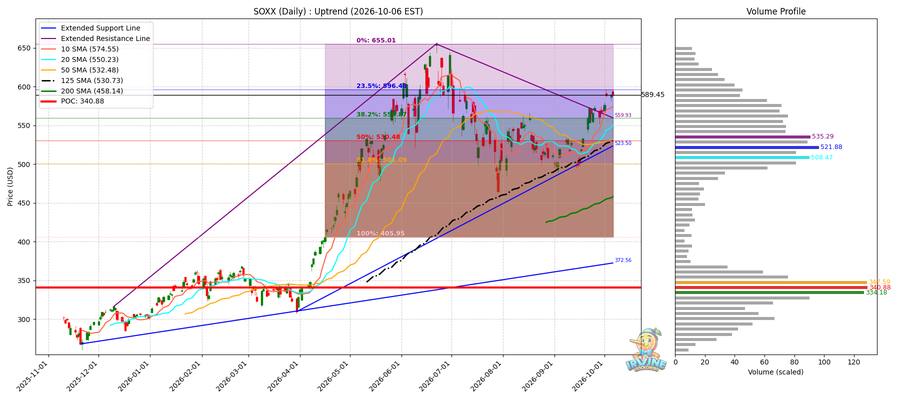Click the 20 tick on volume axis
This screenshot has height=400, width=900.
pyautogui.click(x=705, y=362)
